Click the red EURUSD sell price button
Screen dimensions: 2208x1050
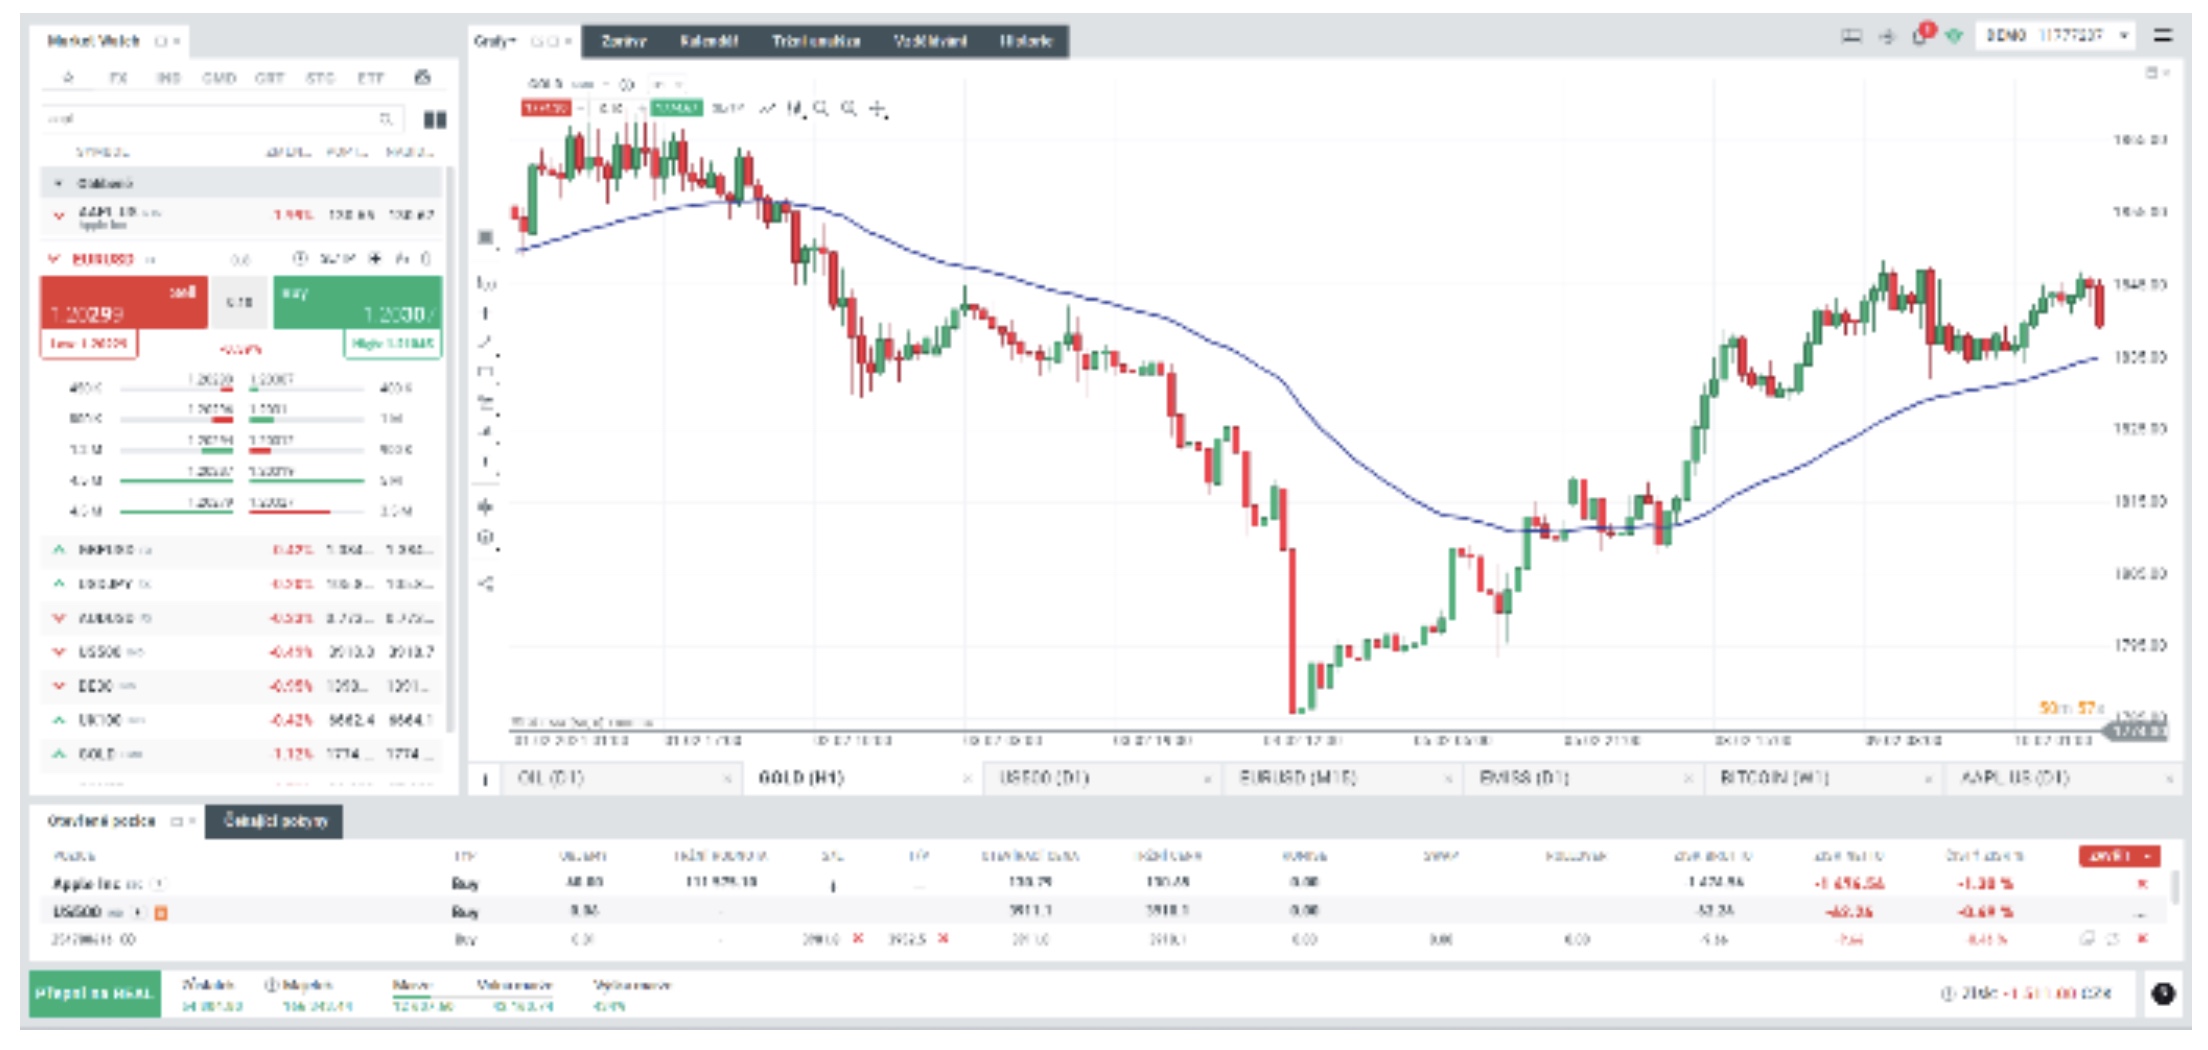click(124, 302)
